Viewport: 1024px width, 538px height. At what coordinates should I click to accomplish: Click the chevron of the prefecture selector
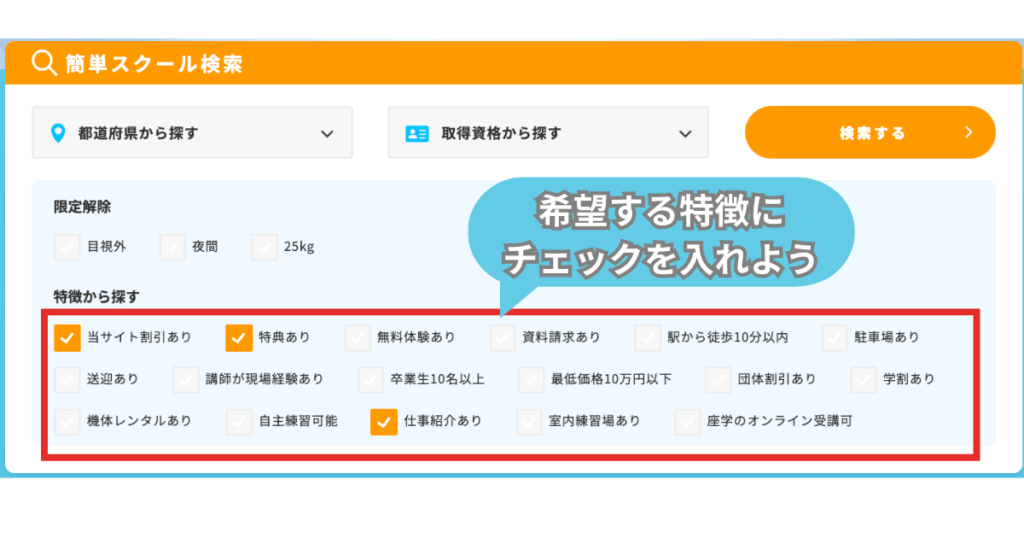327,133
